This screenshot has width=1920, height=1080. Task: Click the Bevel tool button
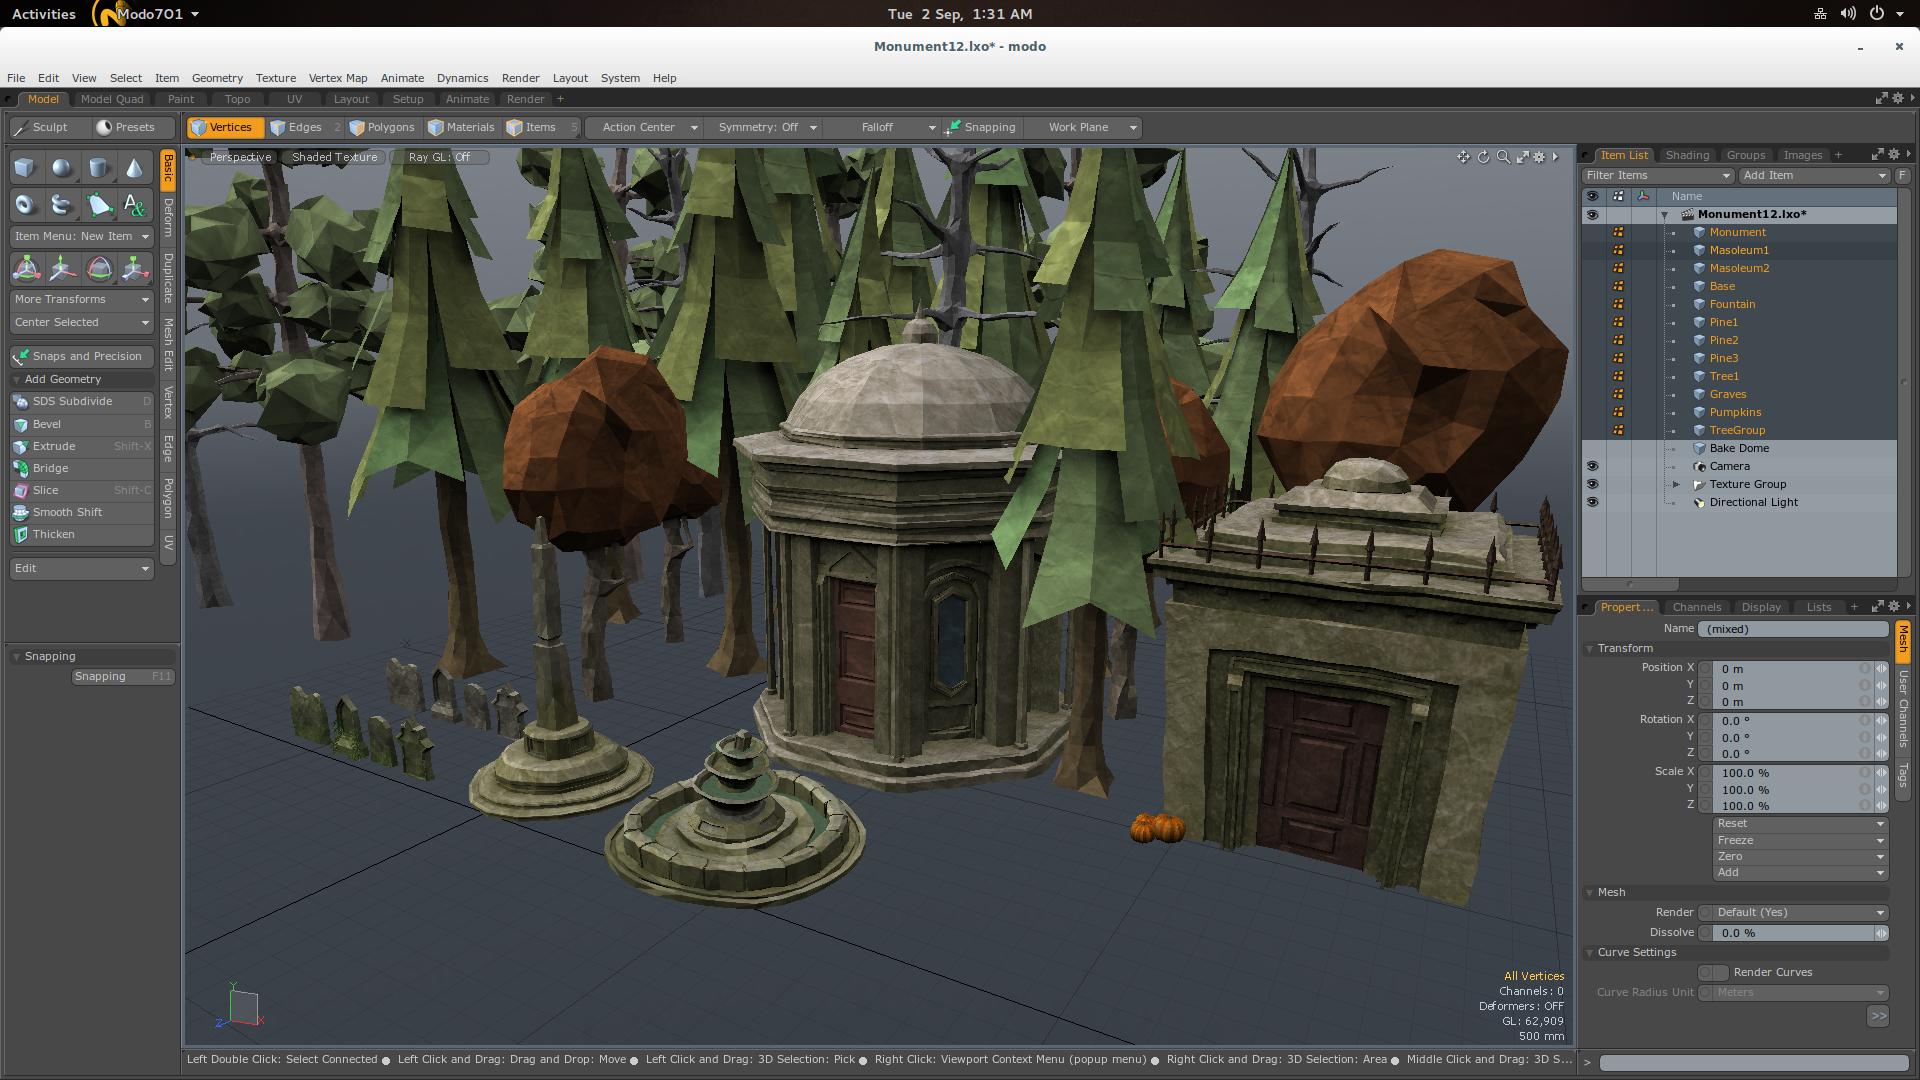pyautogui.click(x=47, y=424)
